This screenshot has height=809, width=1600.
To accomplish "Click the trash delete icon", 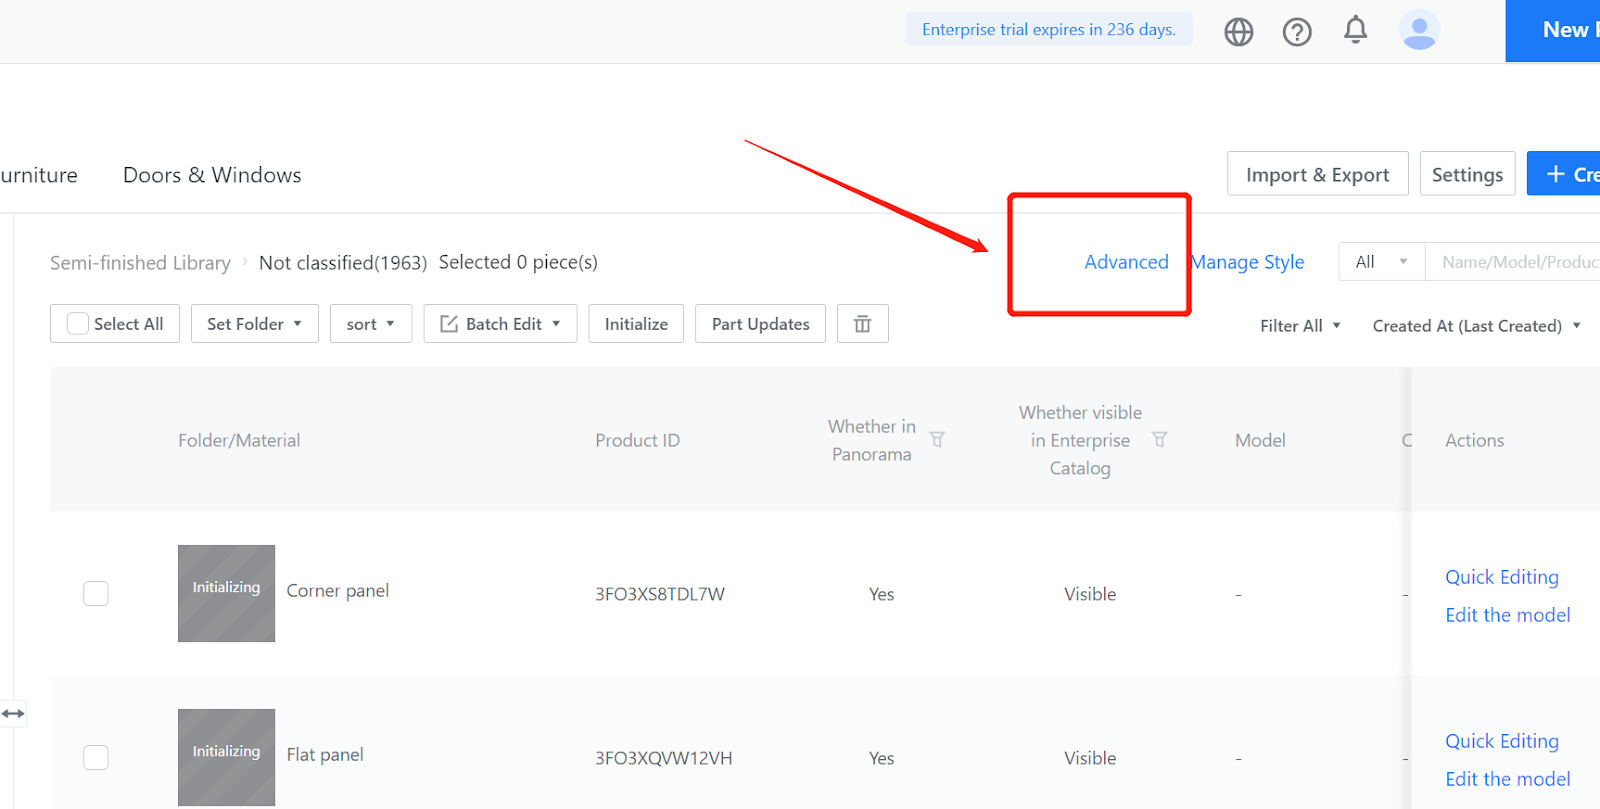I will [x=862, y=324].
